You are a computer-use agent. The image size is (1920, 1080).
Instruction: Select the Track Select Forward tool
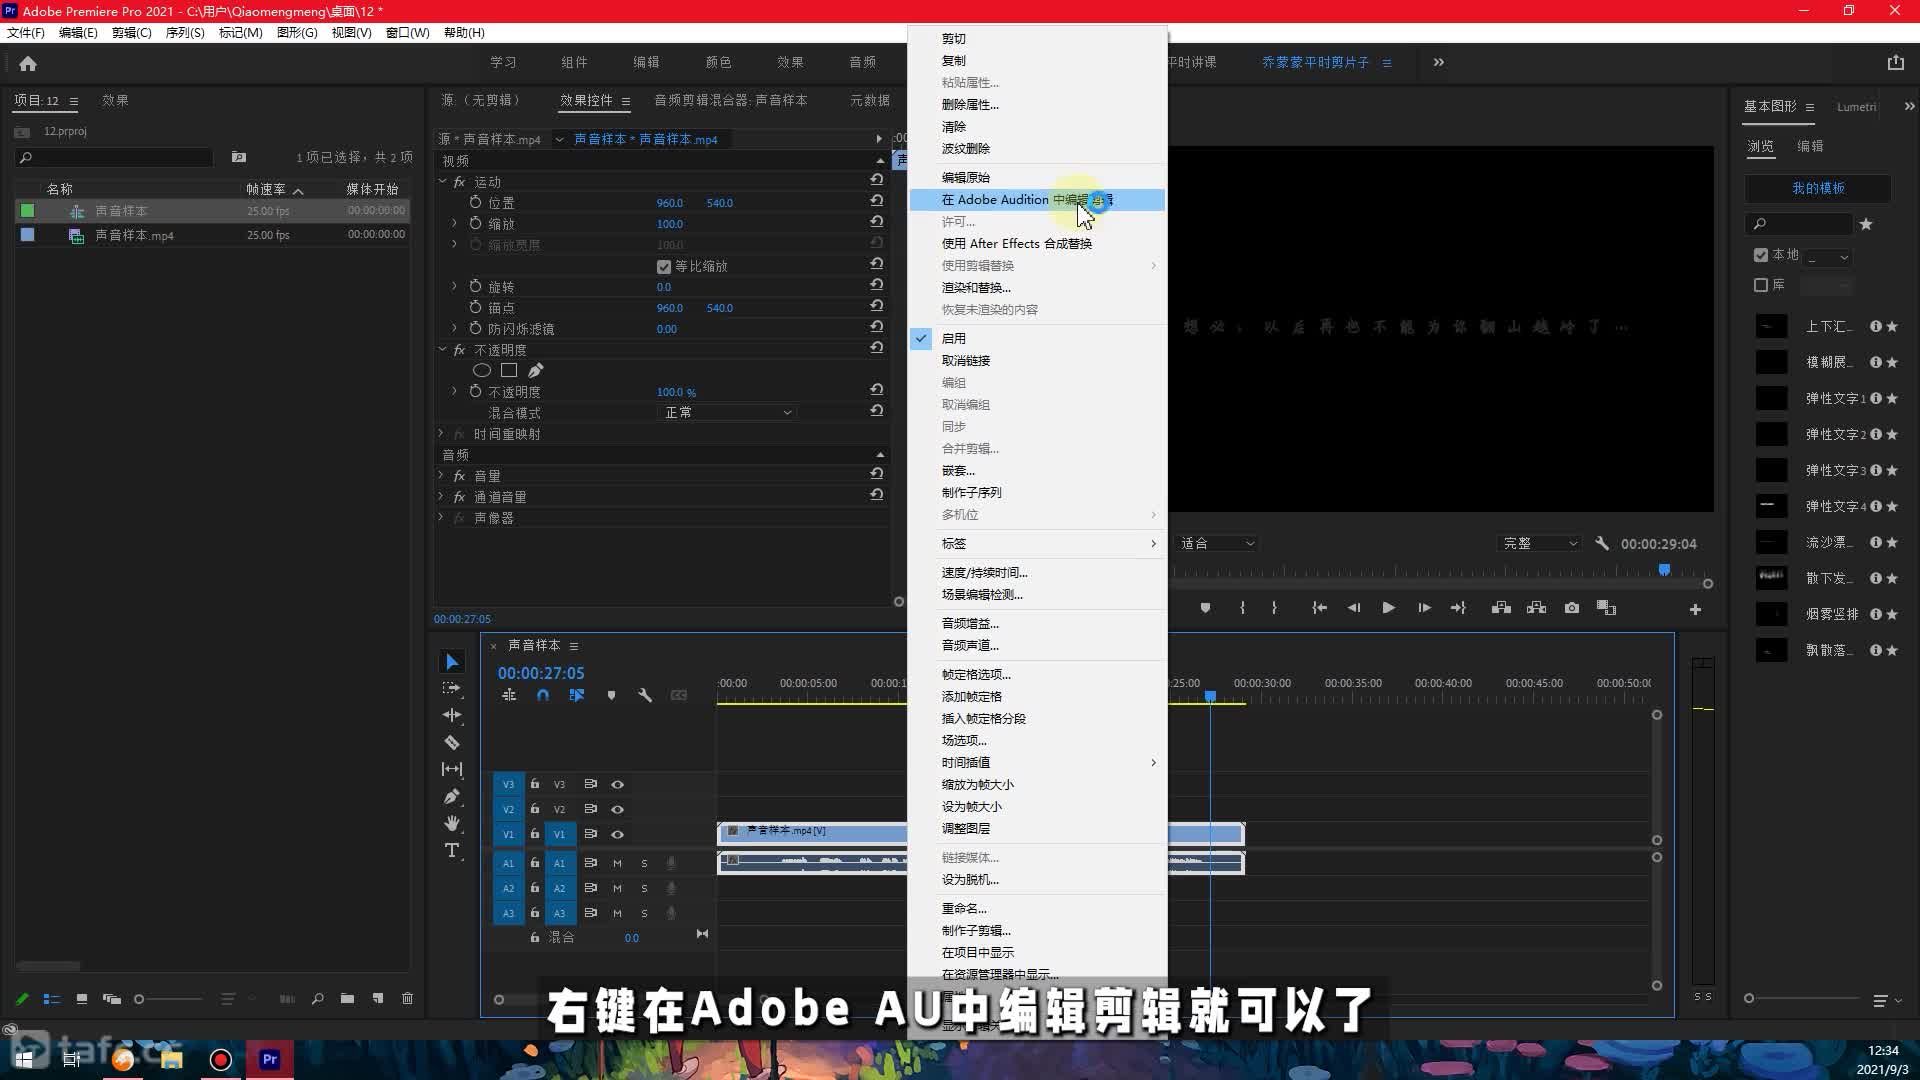(452, 688)
